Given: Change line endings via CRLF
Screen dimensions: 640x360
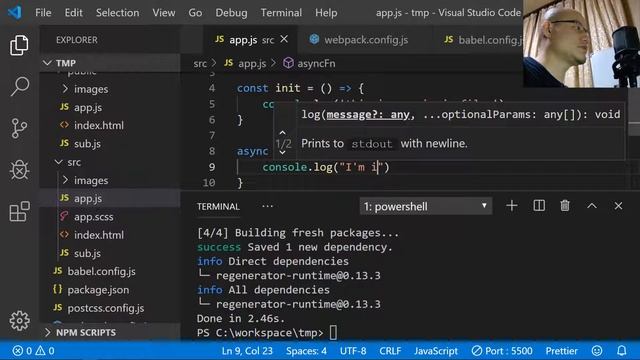Looking at the screenshot, I should coord(390,351).
